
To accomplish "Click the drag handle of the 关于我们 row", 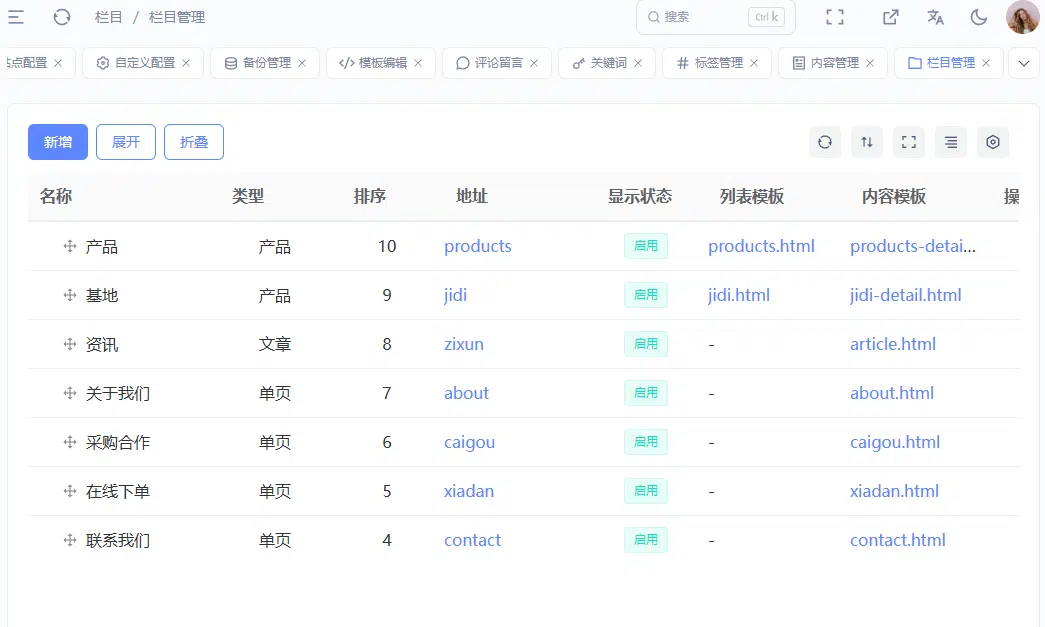I will [x=70, y=393].
